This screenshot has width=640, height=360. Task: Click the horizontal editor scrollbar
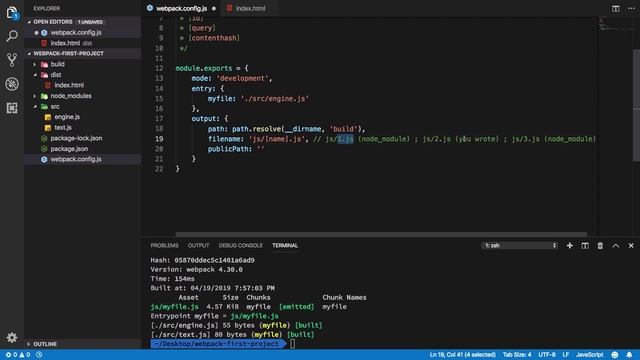381,234
